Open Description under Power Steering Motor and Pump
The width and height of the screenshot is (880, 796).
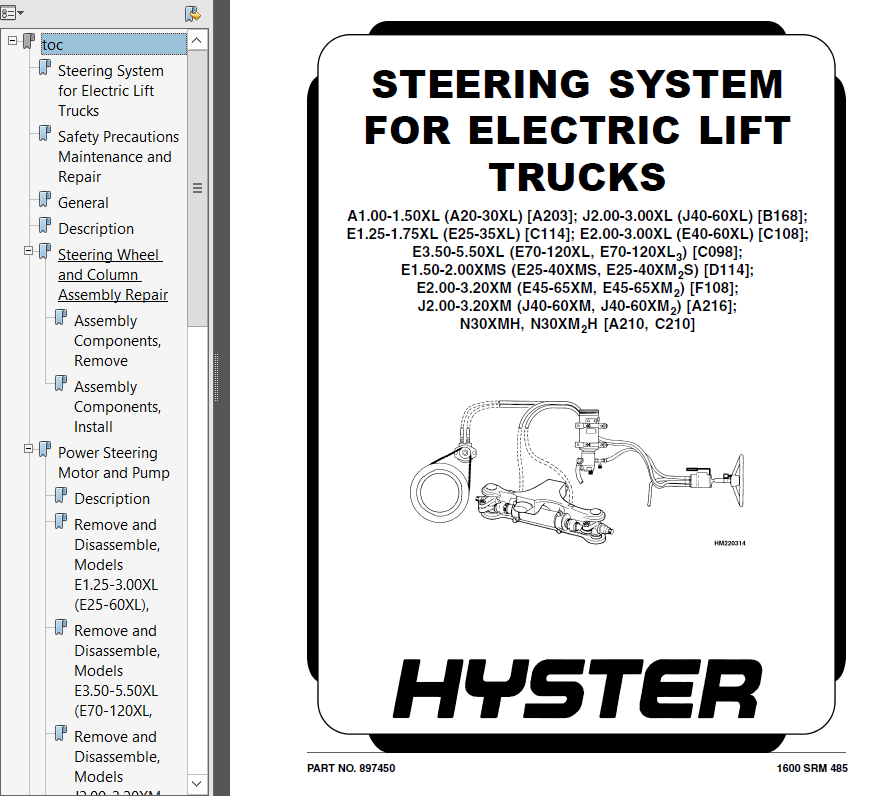click(x=112, y=498)
